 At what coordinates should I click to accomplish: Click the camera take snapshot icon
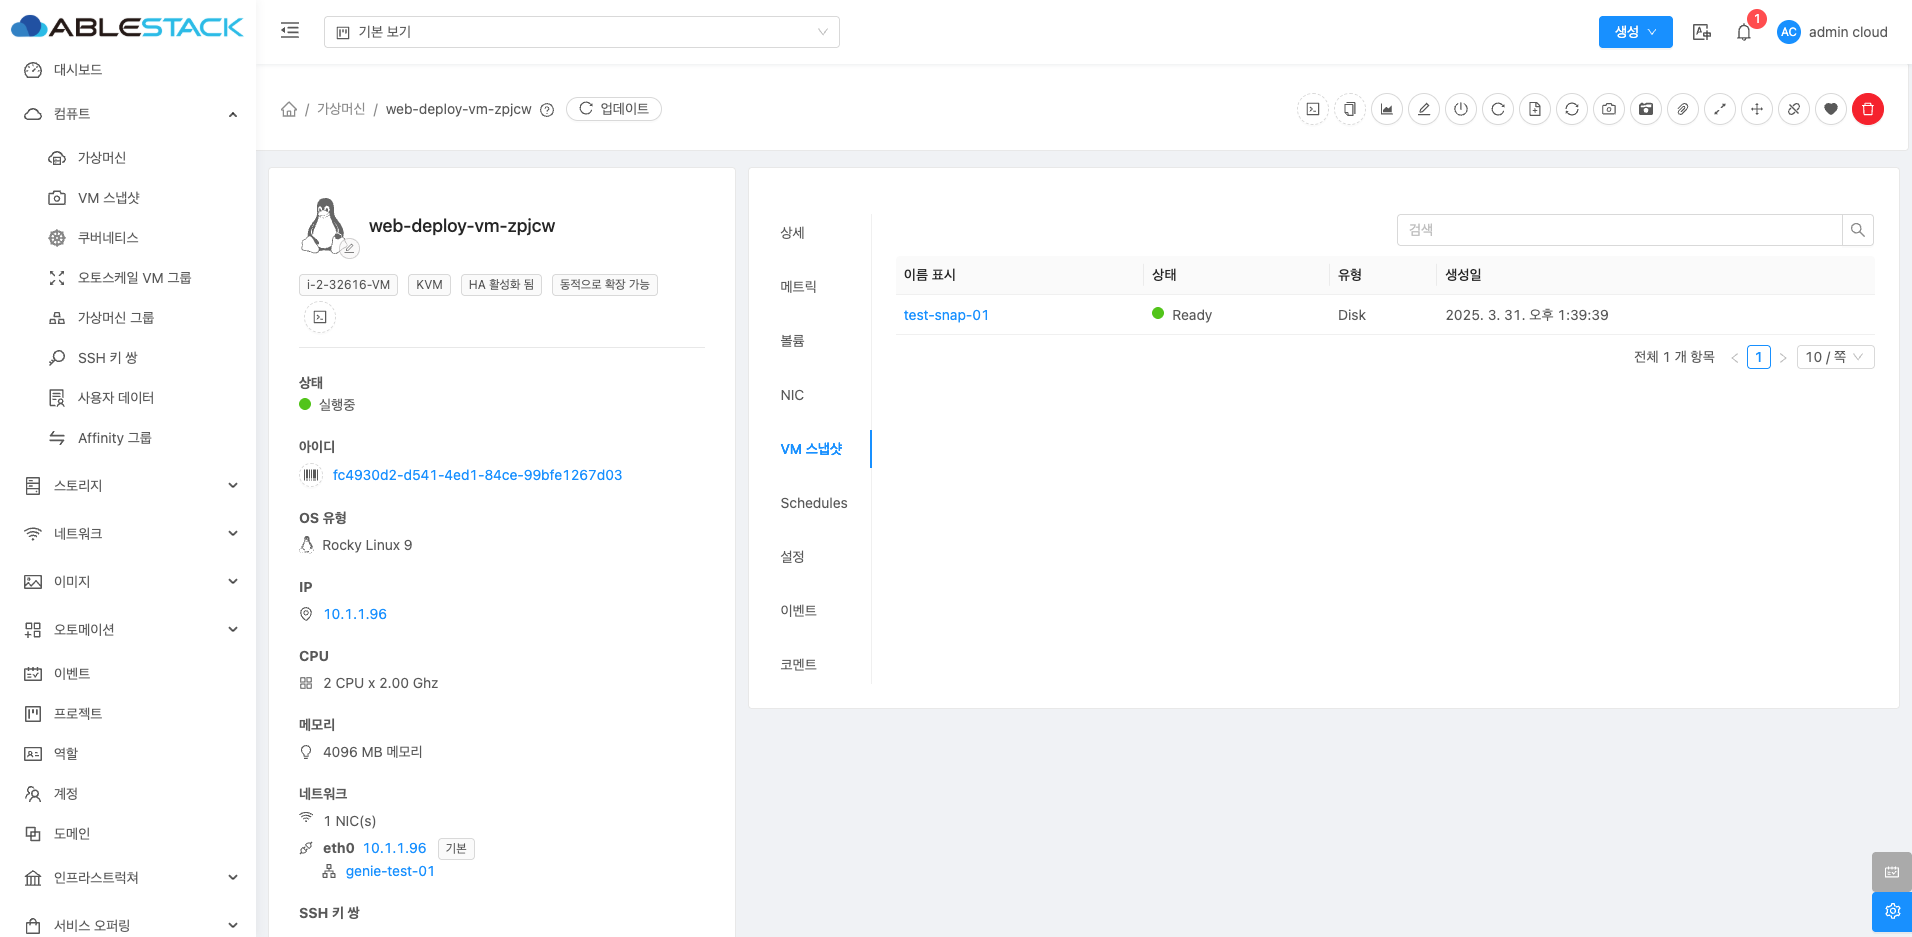coord(1608,109)
